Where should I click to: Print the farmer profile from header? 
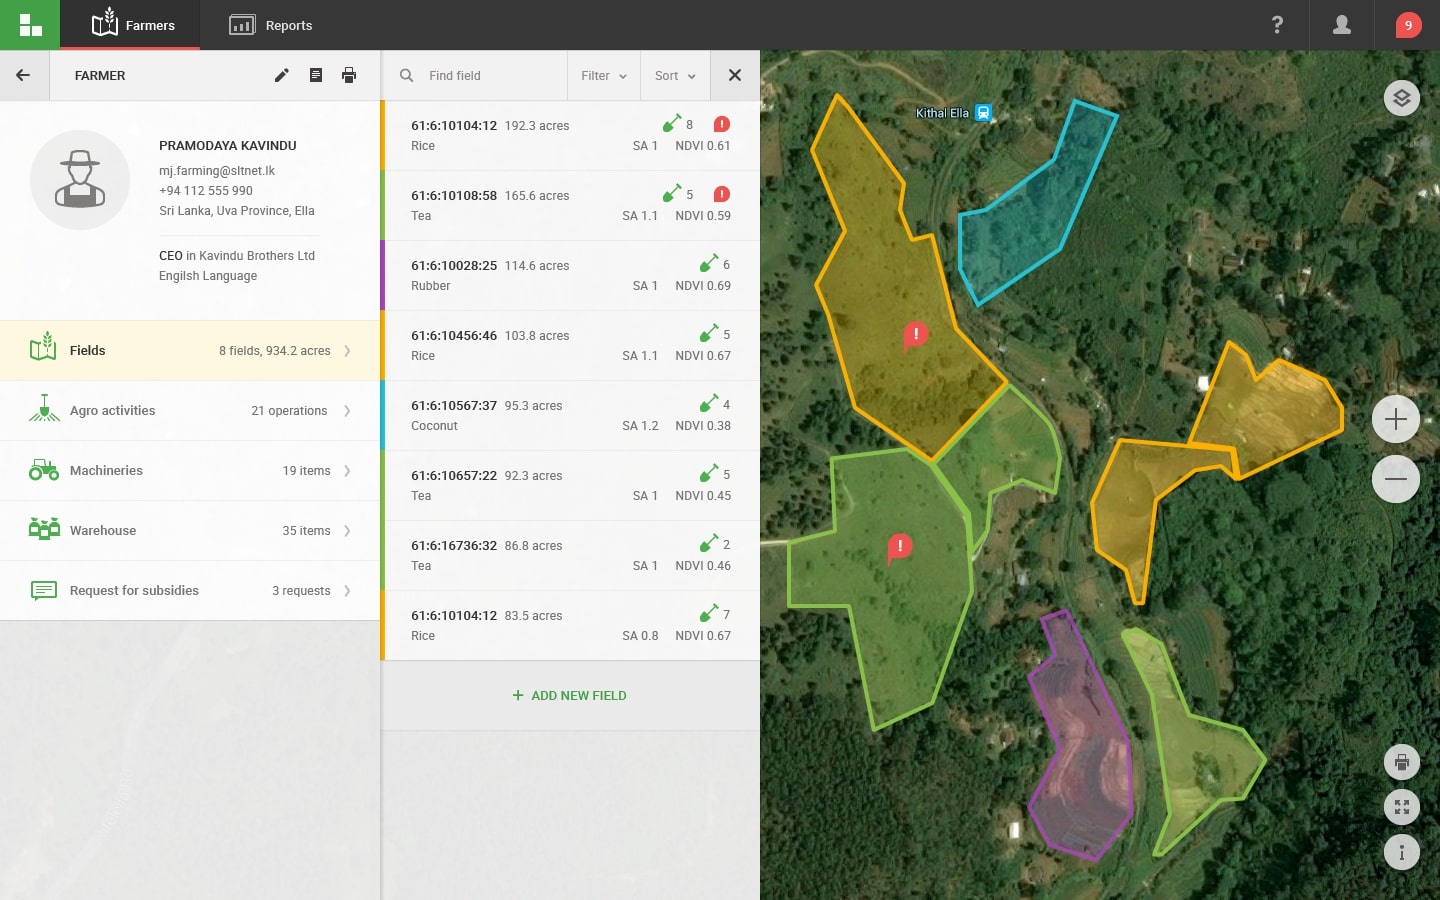pos(349,75)
